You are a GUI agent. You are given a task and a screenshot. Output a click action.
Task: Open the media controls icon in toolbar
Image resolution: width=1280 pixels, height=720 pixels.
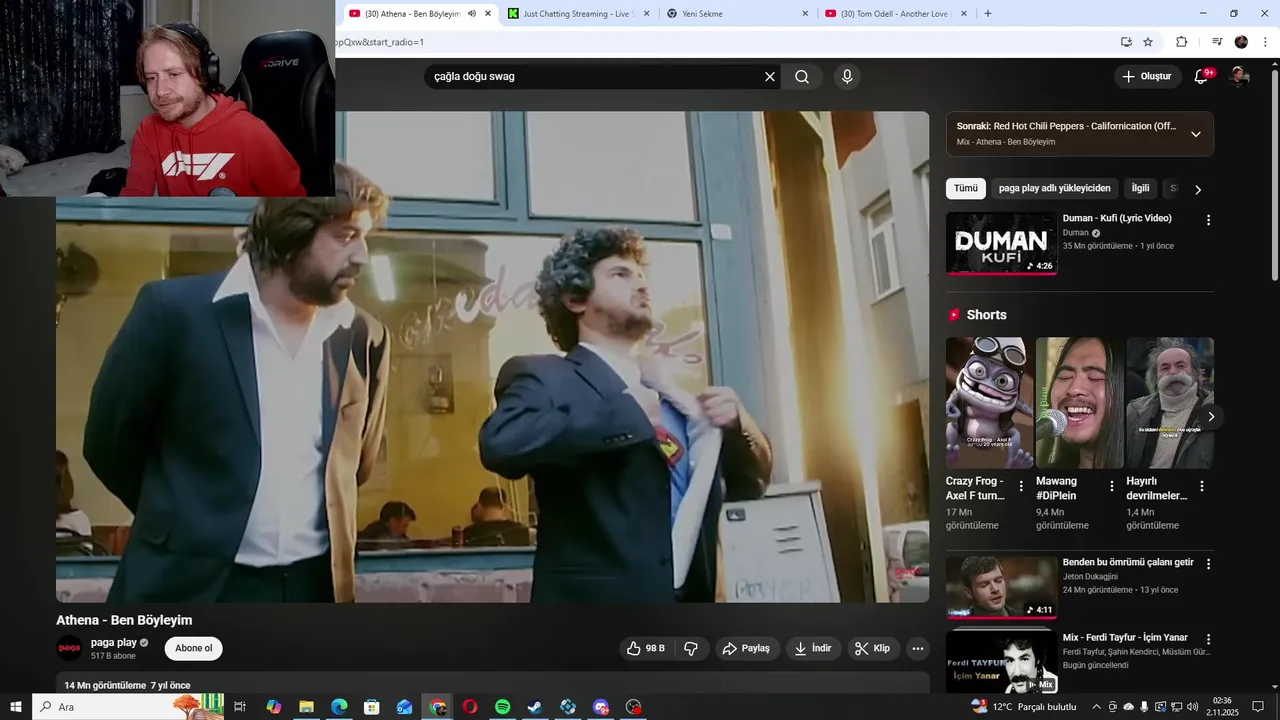pos(1217,42)
